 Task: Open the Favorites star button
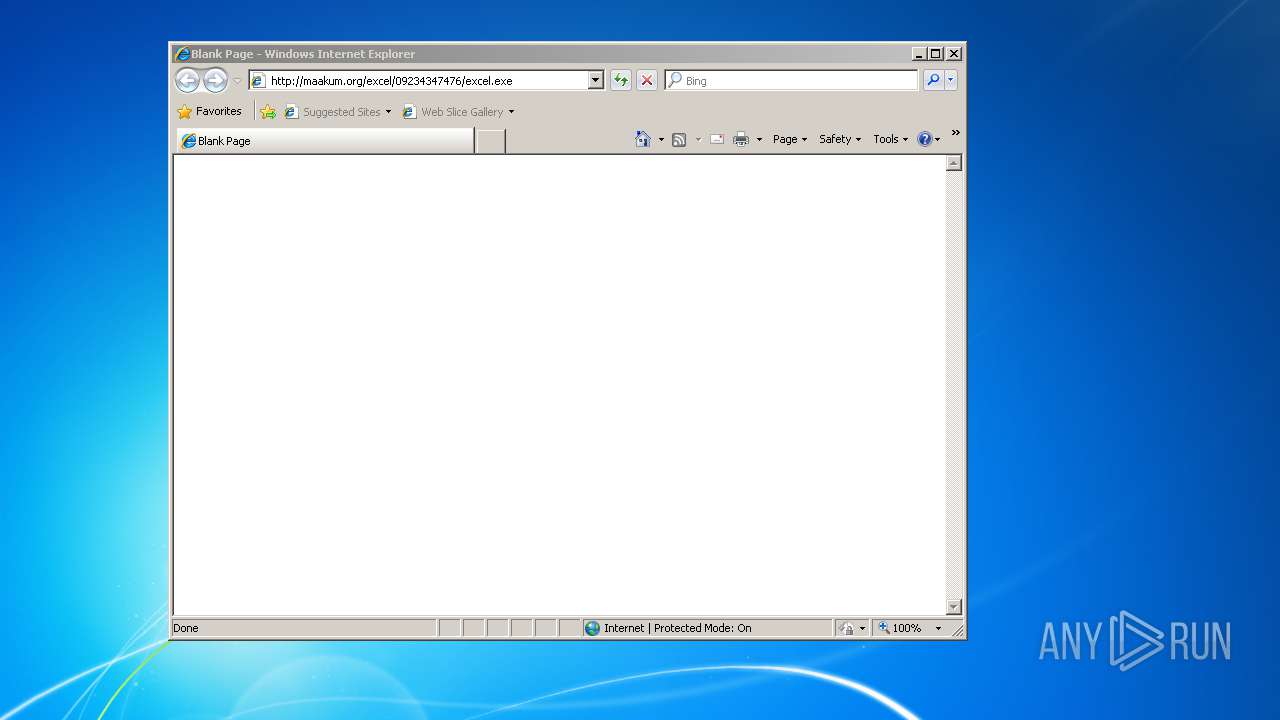209,112
